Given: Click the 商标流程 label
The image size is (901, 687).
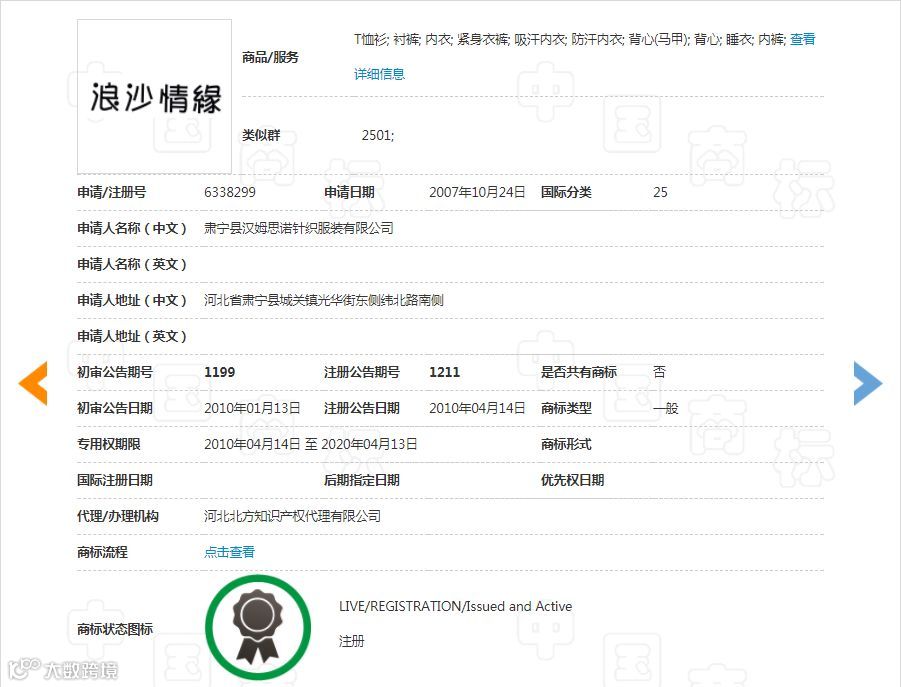Looking at the screenshot, I should (x=102, y=552).
